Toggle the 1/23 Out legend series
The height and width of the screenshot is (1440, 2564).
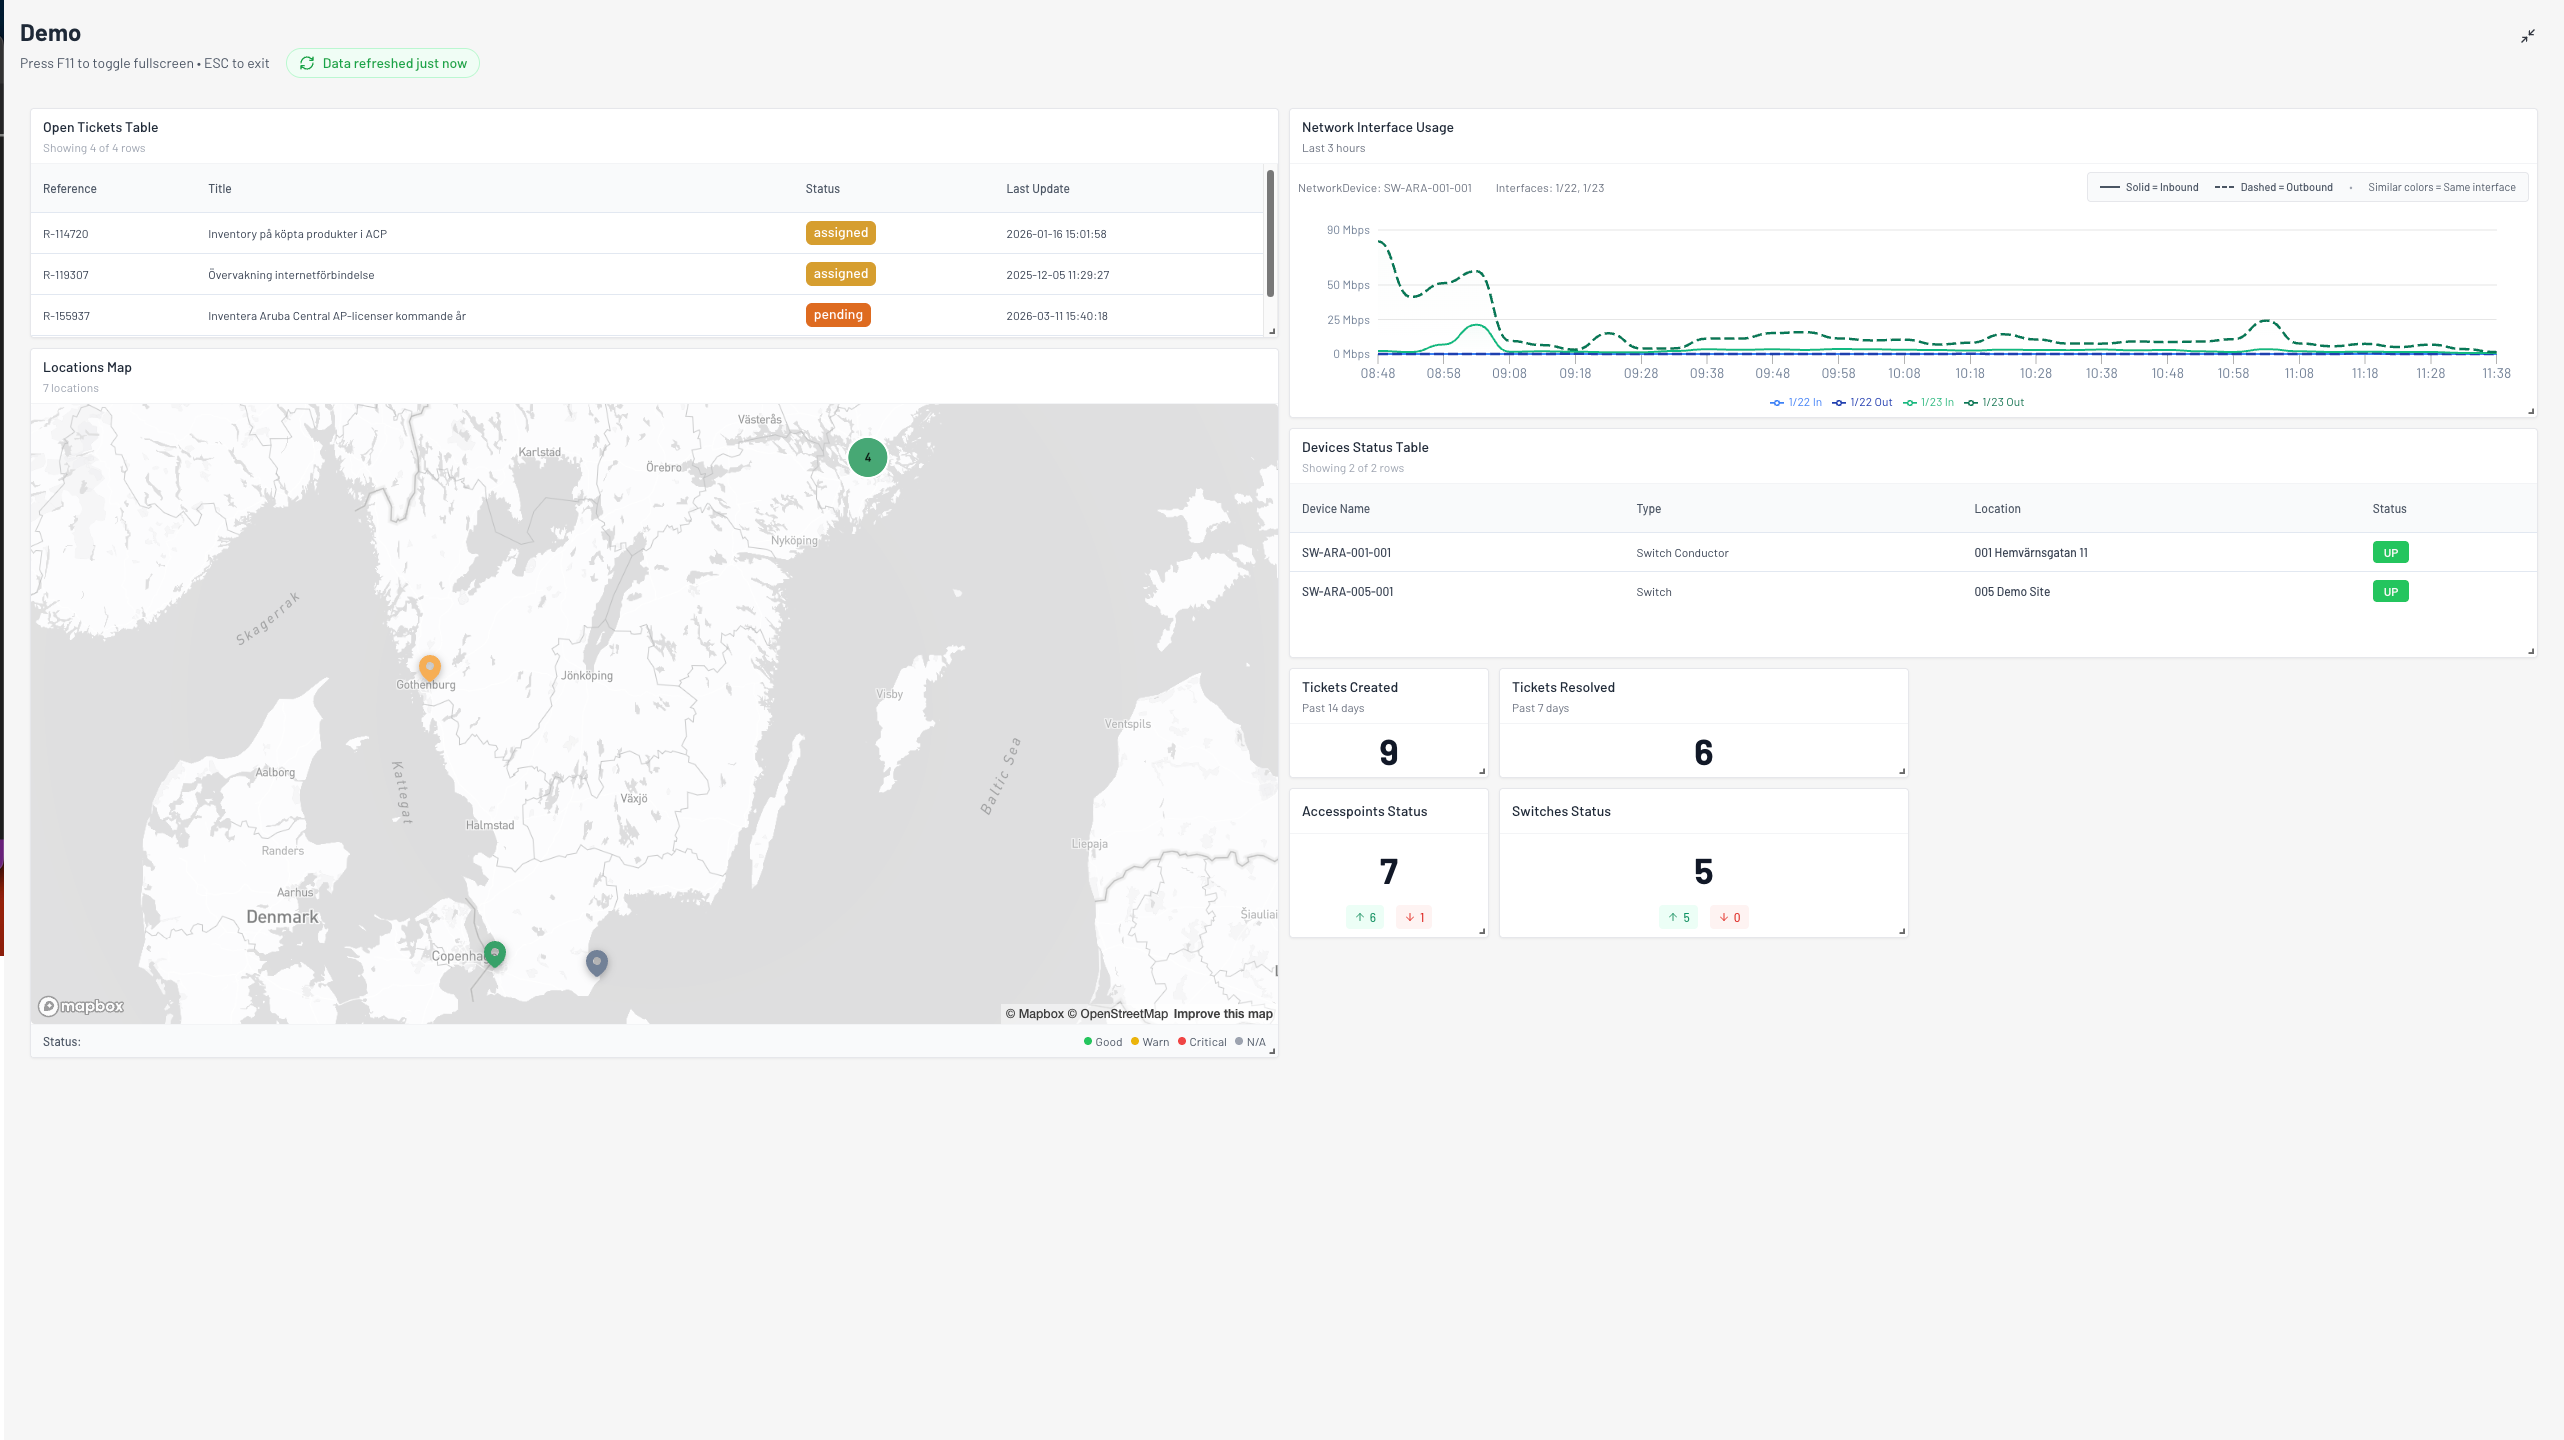1994,402
